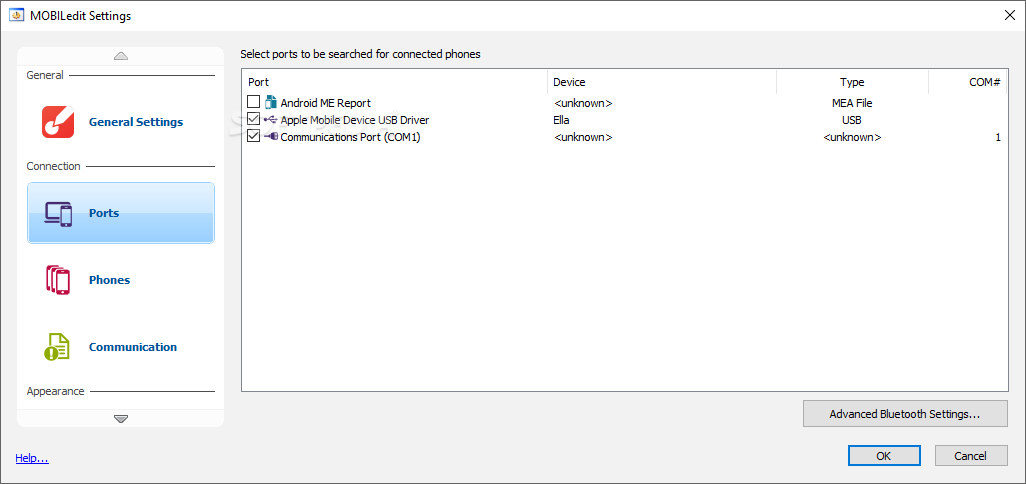Close the MOBILedit Settings window
The image size is (1026, 484).
(1010, 16)
